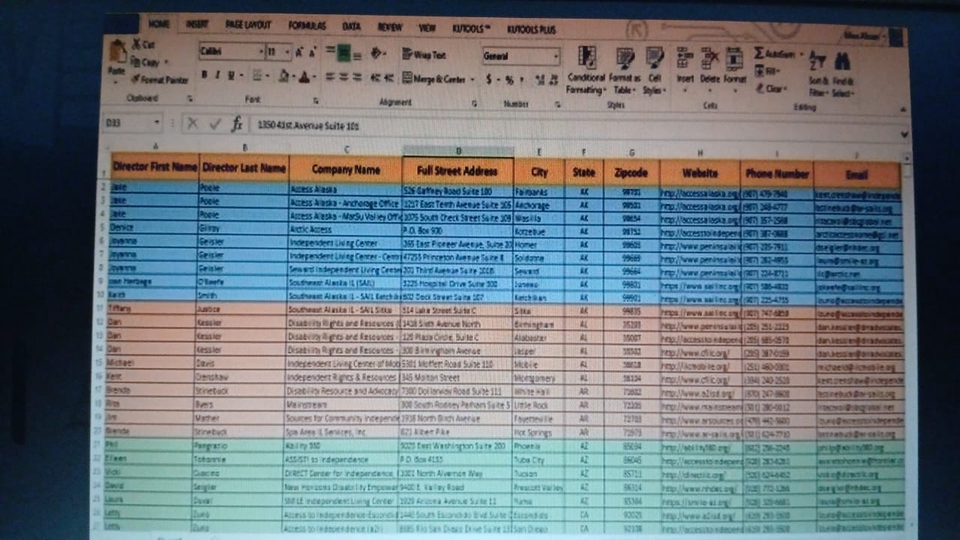This screenshot has height=540, width=960.
Task: Click Increase Decimal icon
Action: (x=539, y=80)
